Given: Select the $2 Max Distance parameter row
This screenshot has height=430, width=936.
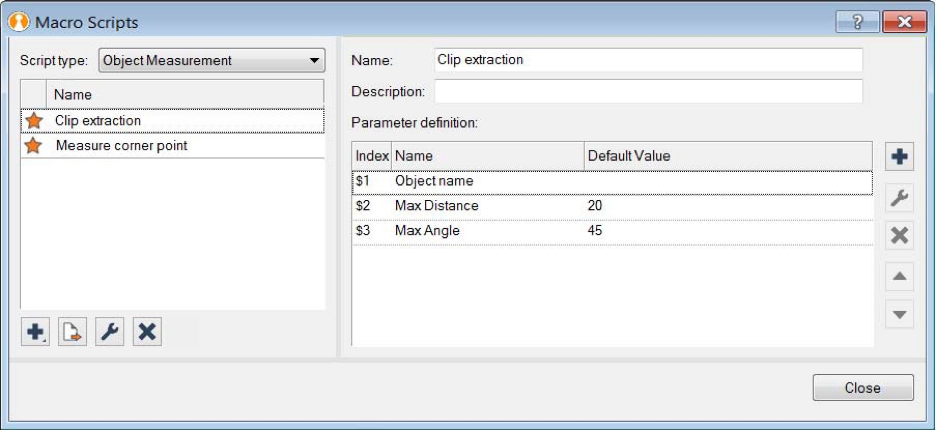Looking at the screenshot, I should click(x=611, y=206).
